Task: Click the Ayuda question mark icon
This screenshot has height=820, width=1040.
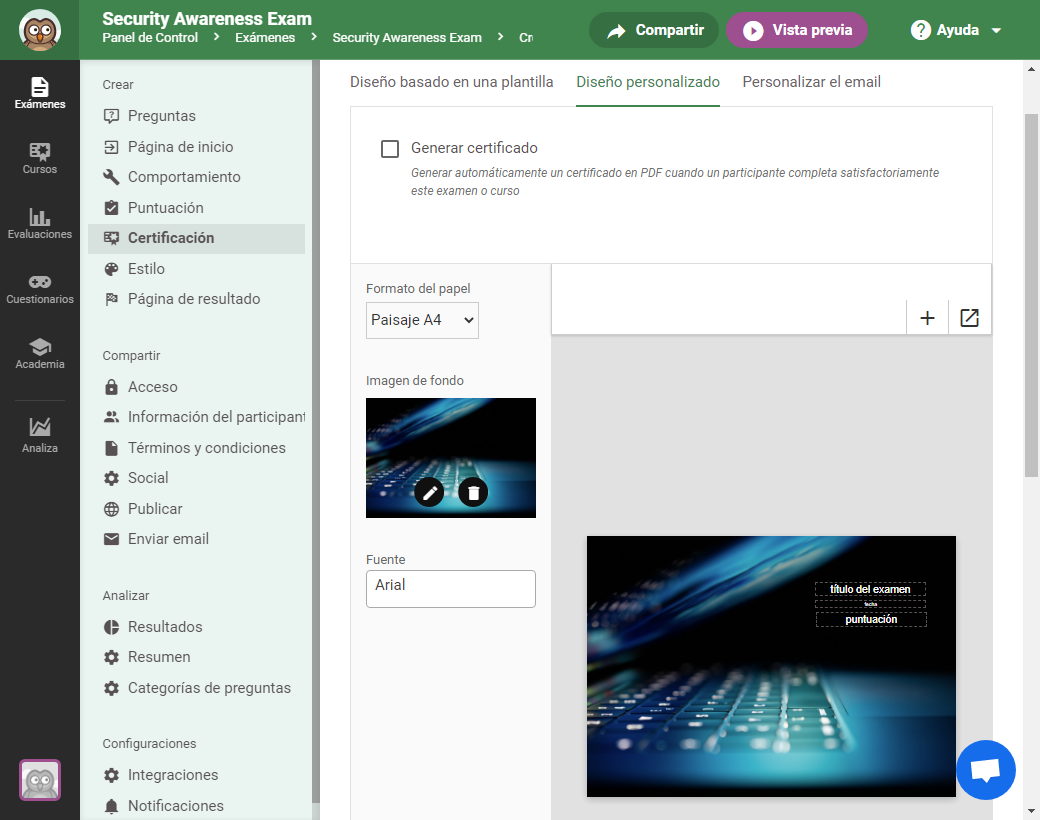Action: coord(921,30)
